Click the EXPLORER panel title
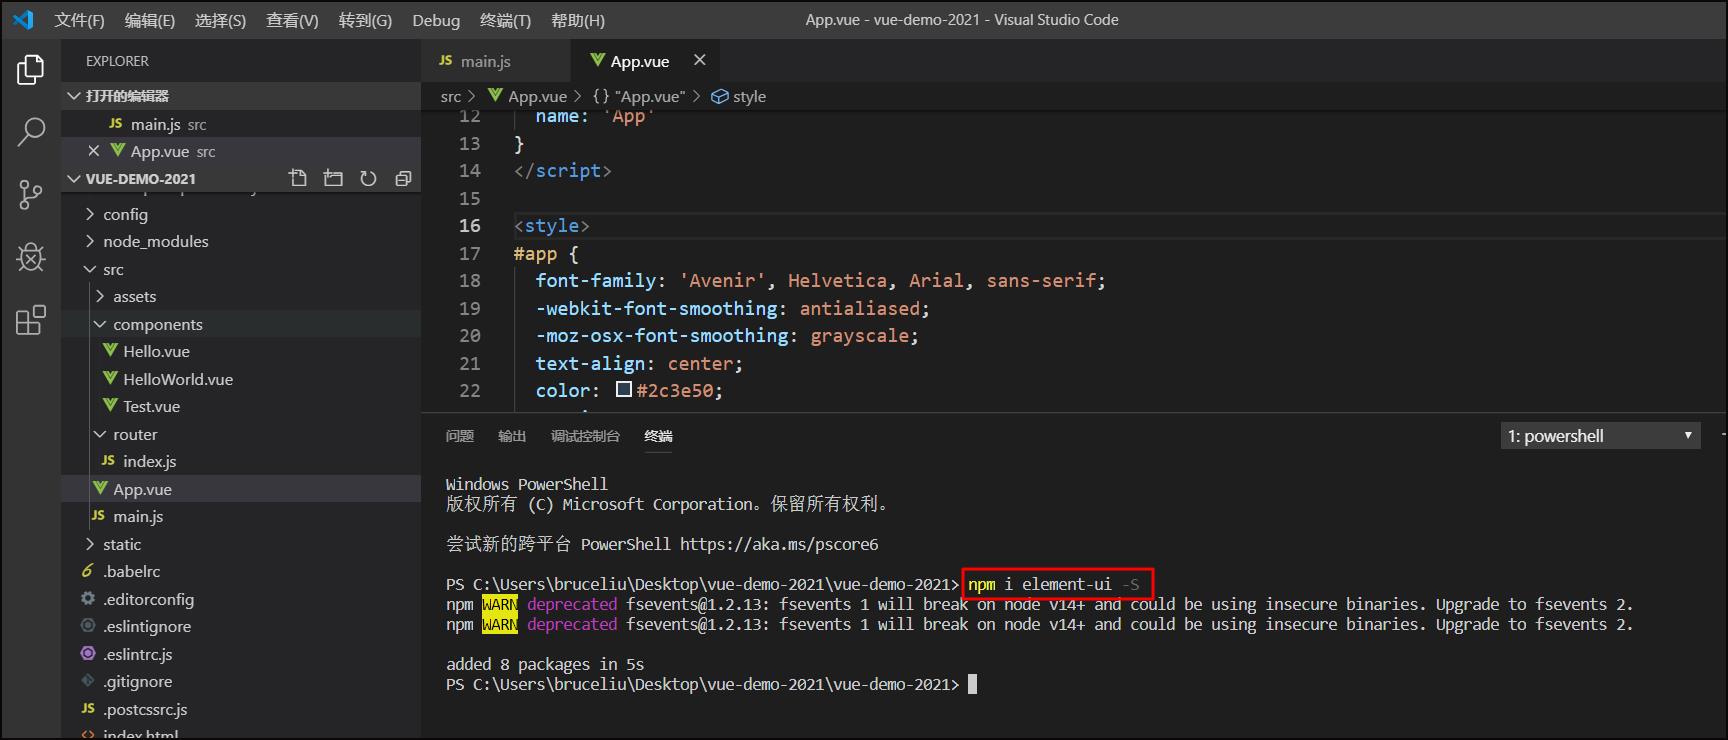 [117, 61]
